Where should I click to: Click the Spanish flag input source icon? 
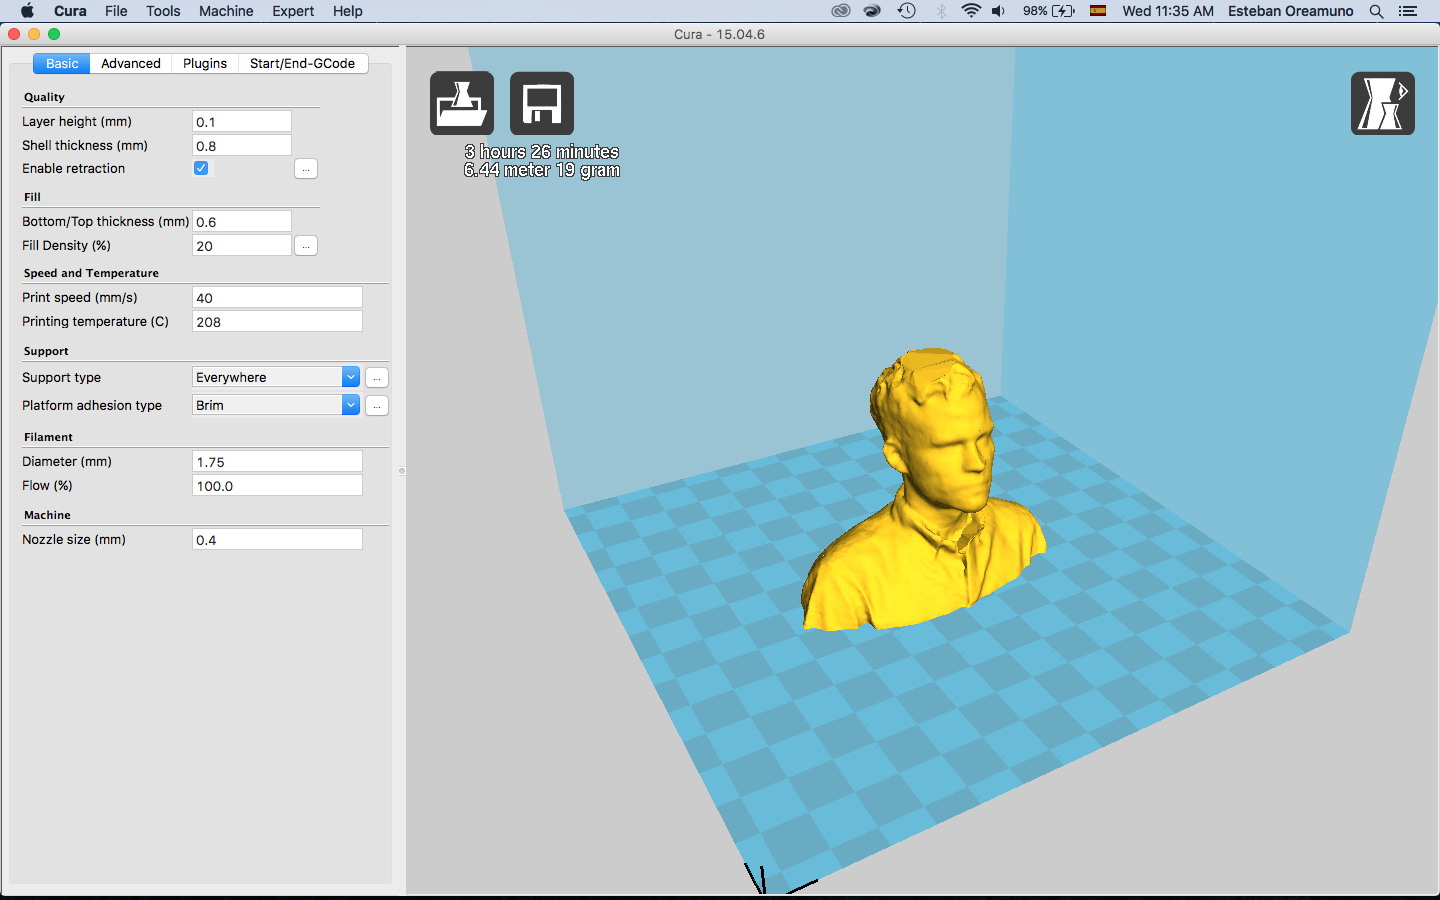click(x=1098, y=11)
